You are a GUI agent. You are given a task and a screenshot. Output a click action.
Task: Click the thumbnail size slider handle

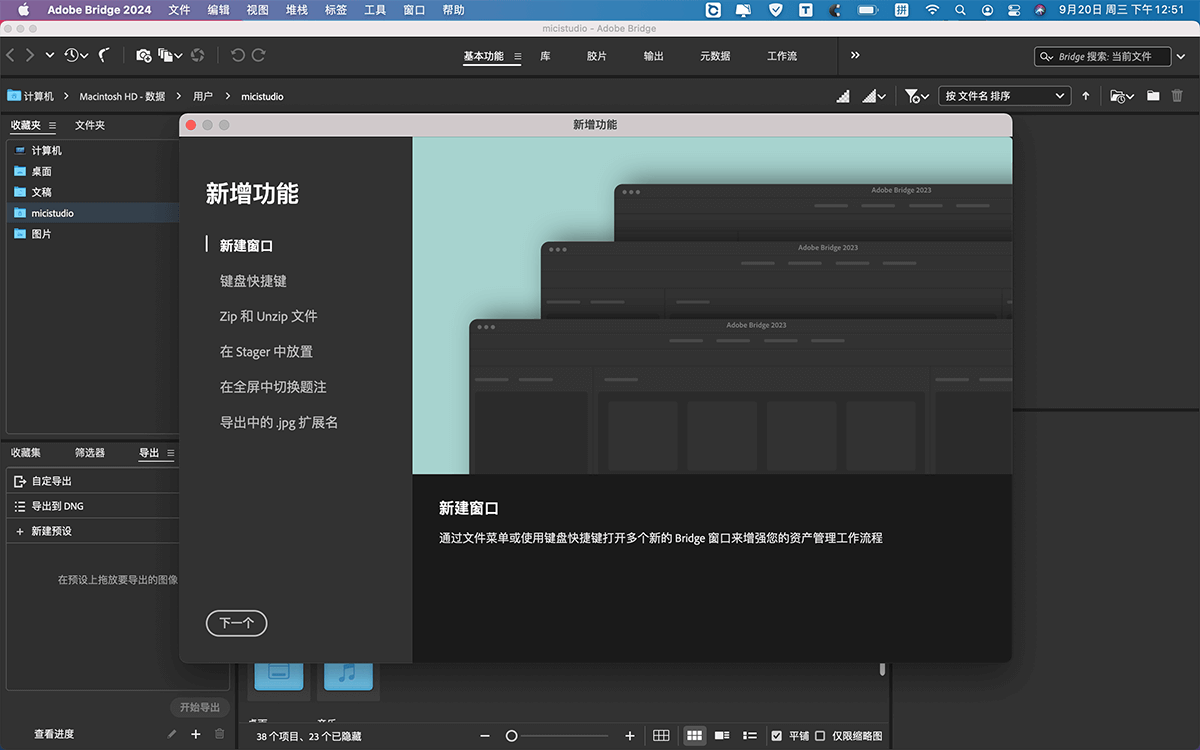pos(511,736)
